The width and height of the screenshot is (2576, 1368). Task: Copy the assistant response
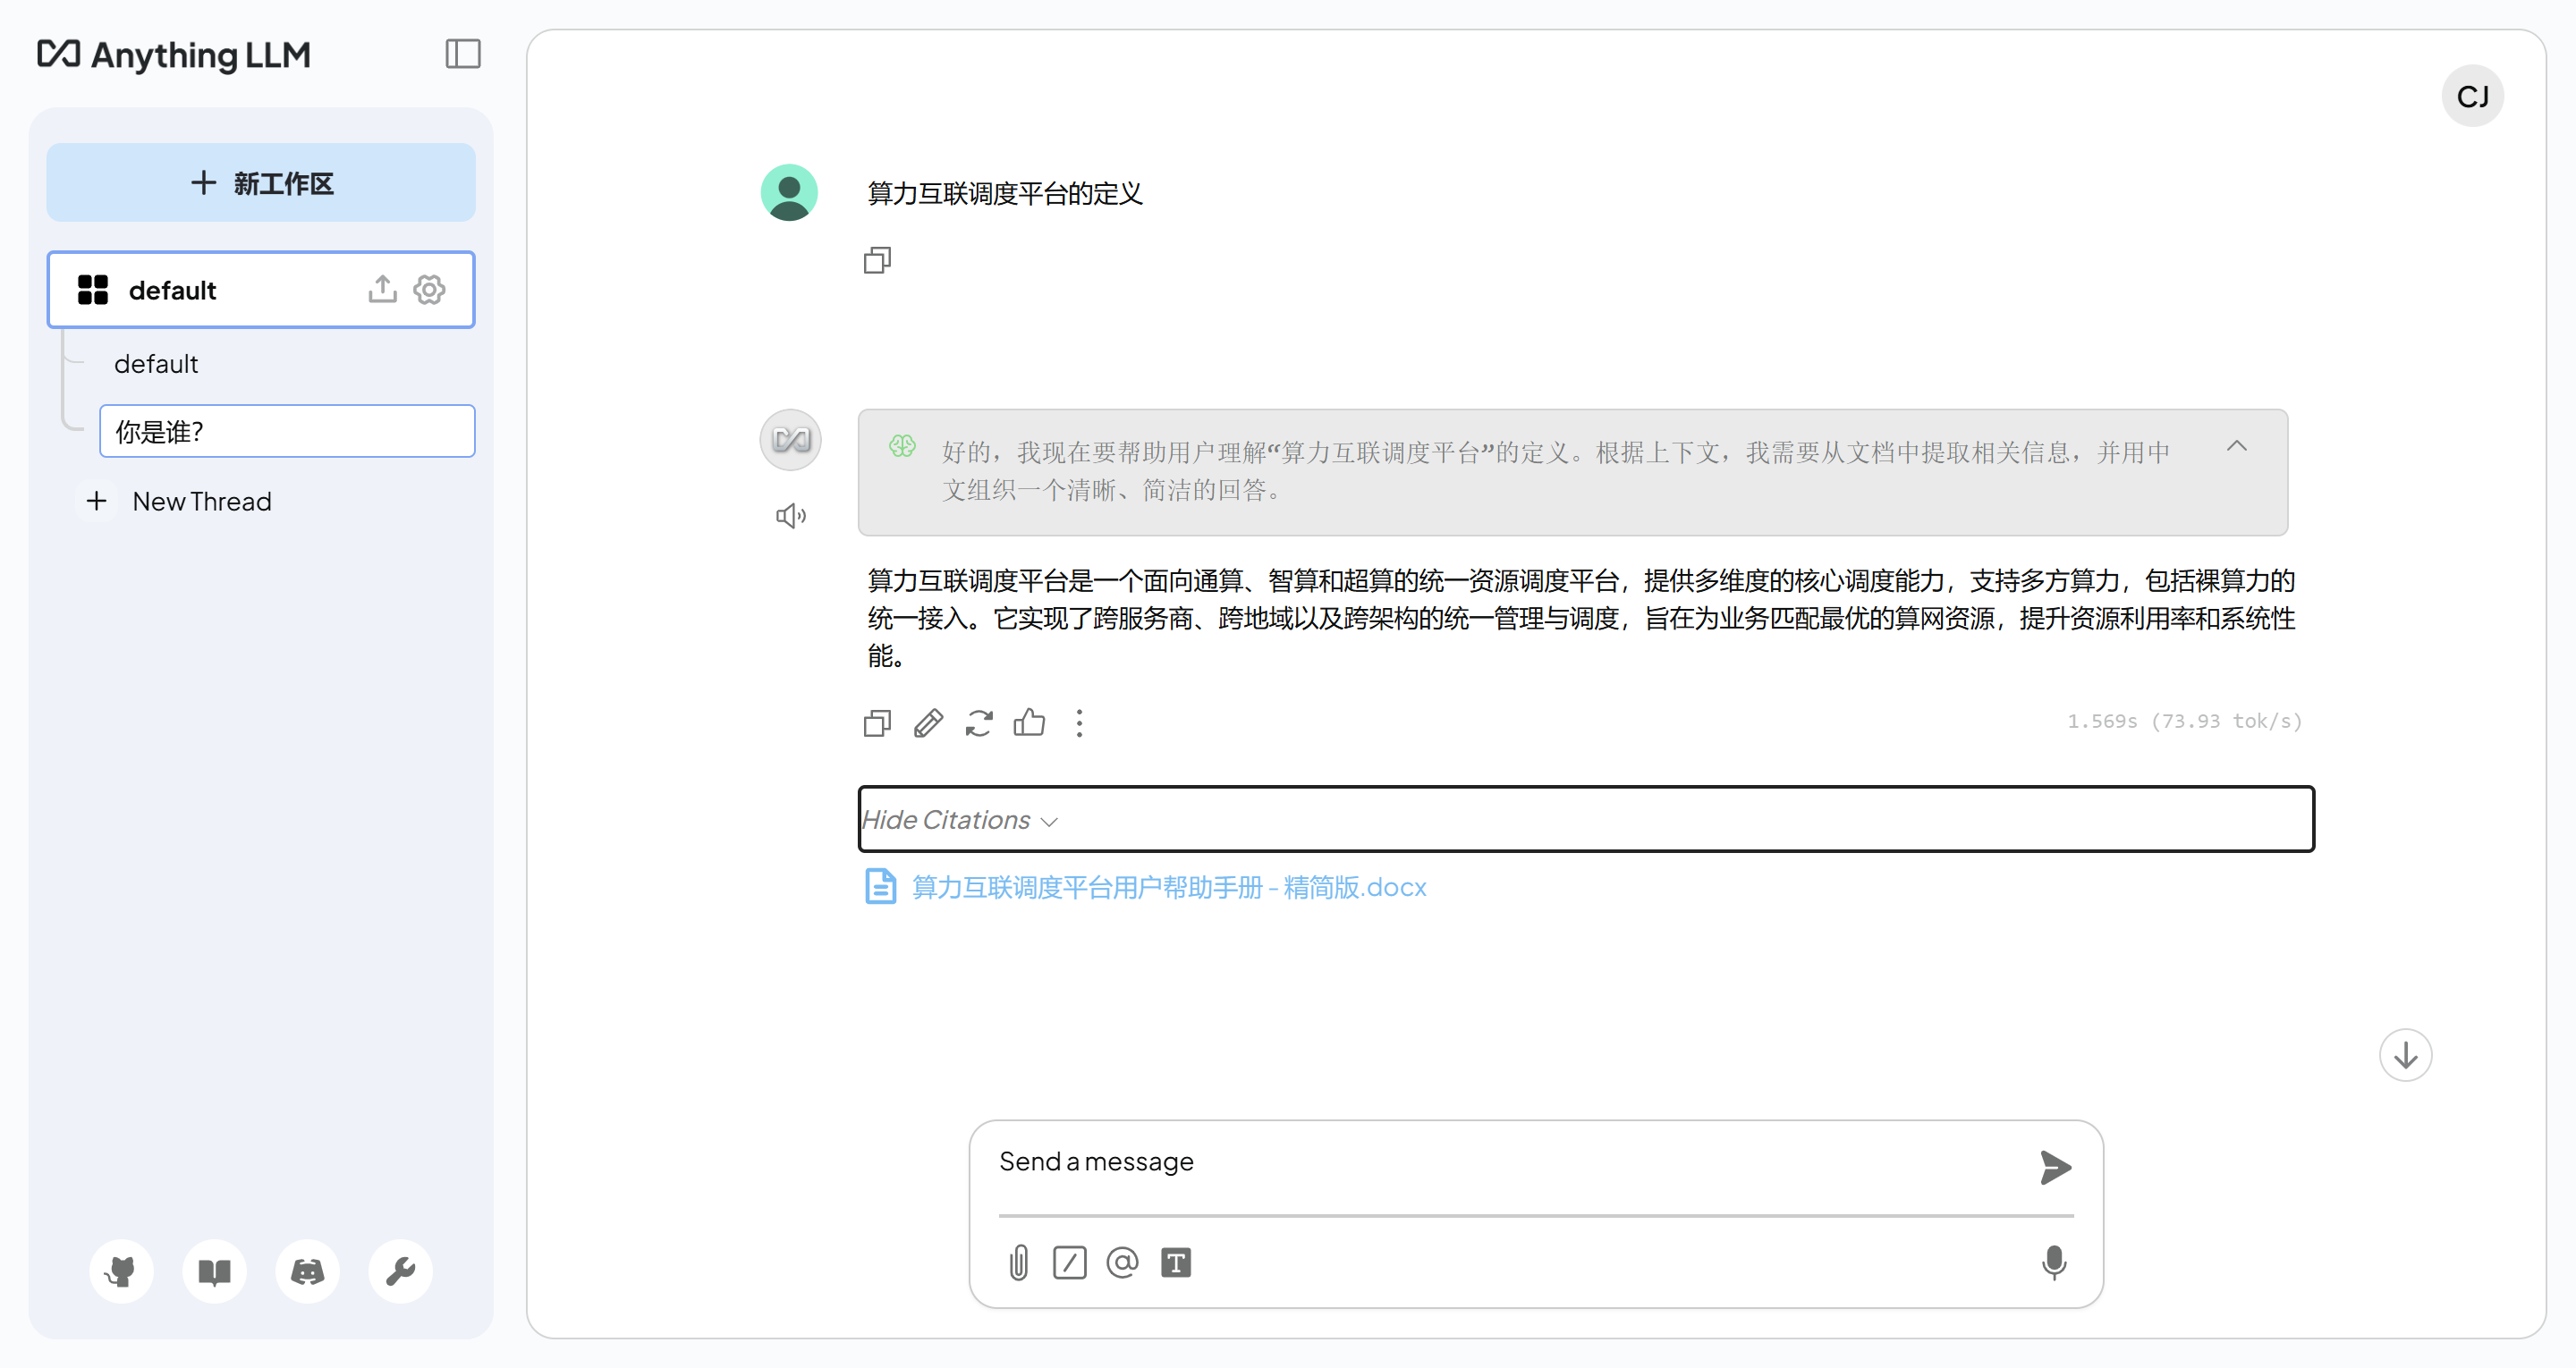tap(877, 723)
